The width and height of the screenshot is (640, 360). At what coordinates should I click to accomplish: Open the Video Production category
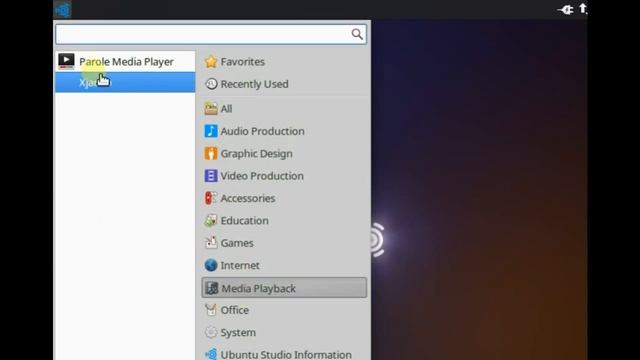click(284, 176)
